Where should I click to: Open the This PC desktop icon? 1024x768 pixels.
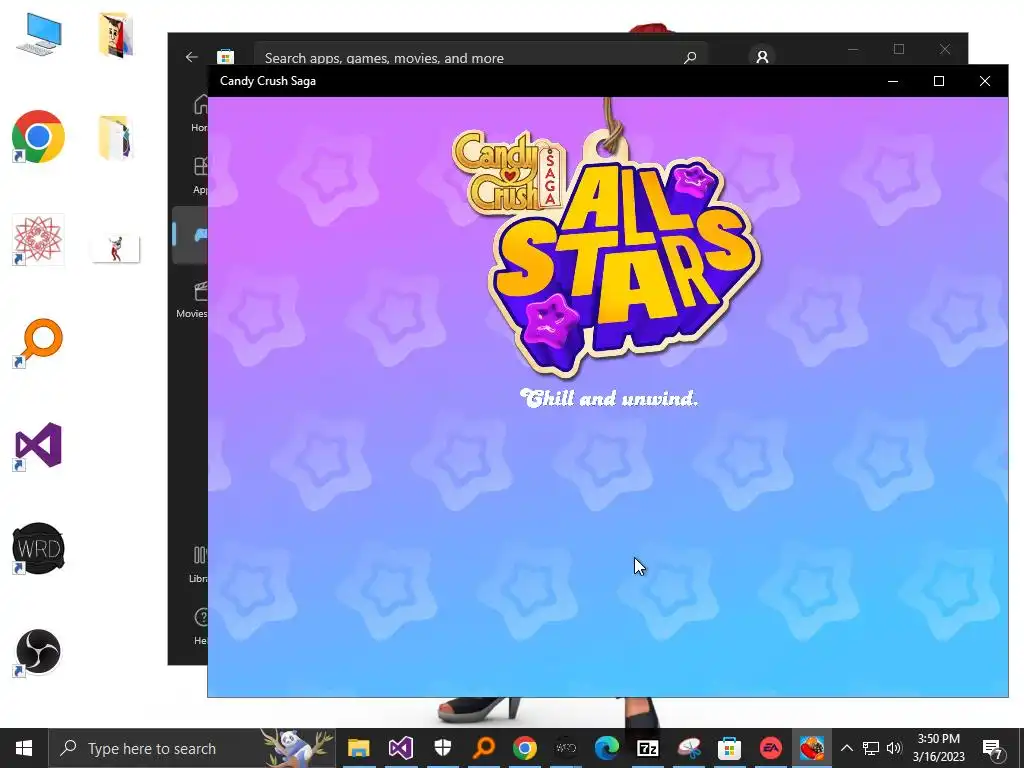pos(39,34)
